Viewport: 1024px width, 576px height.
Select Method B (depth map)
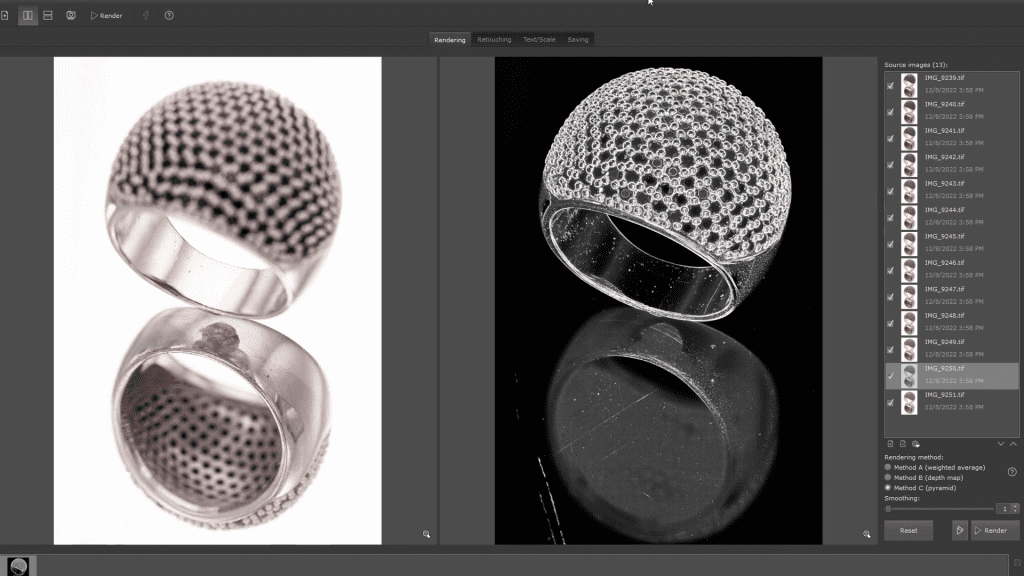click(923, 478)
